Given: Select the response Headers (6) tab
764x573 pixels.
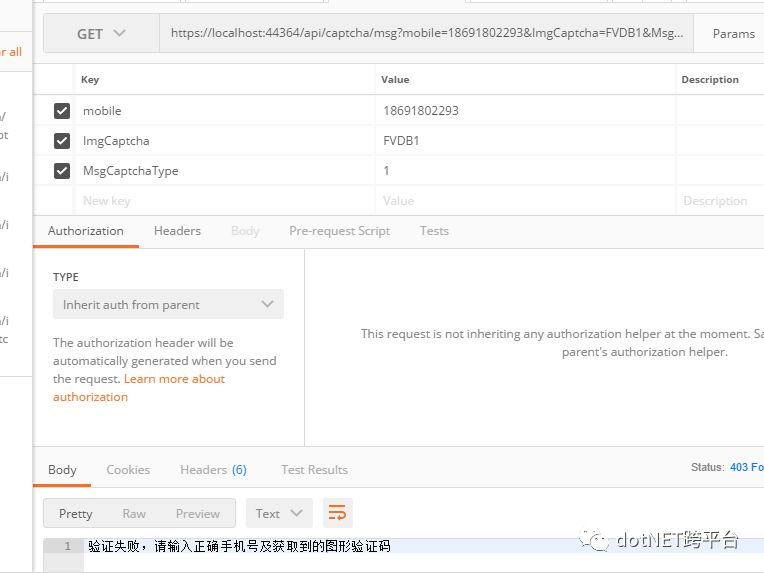Looking at the screenshot, I should pos(213,470).
